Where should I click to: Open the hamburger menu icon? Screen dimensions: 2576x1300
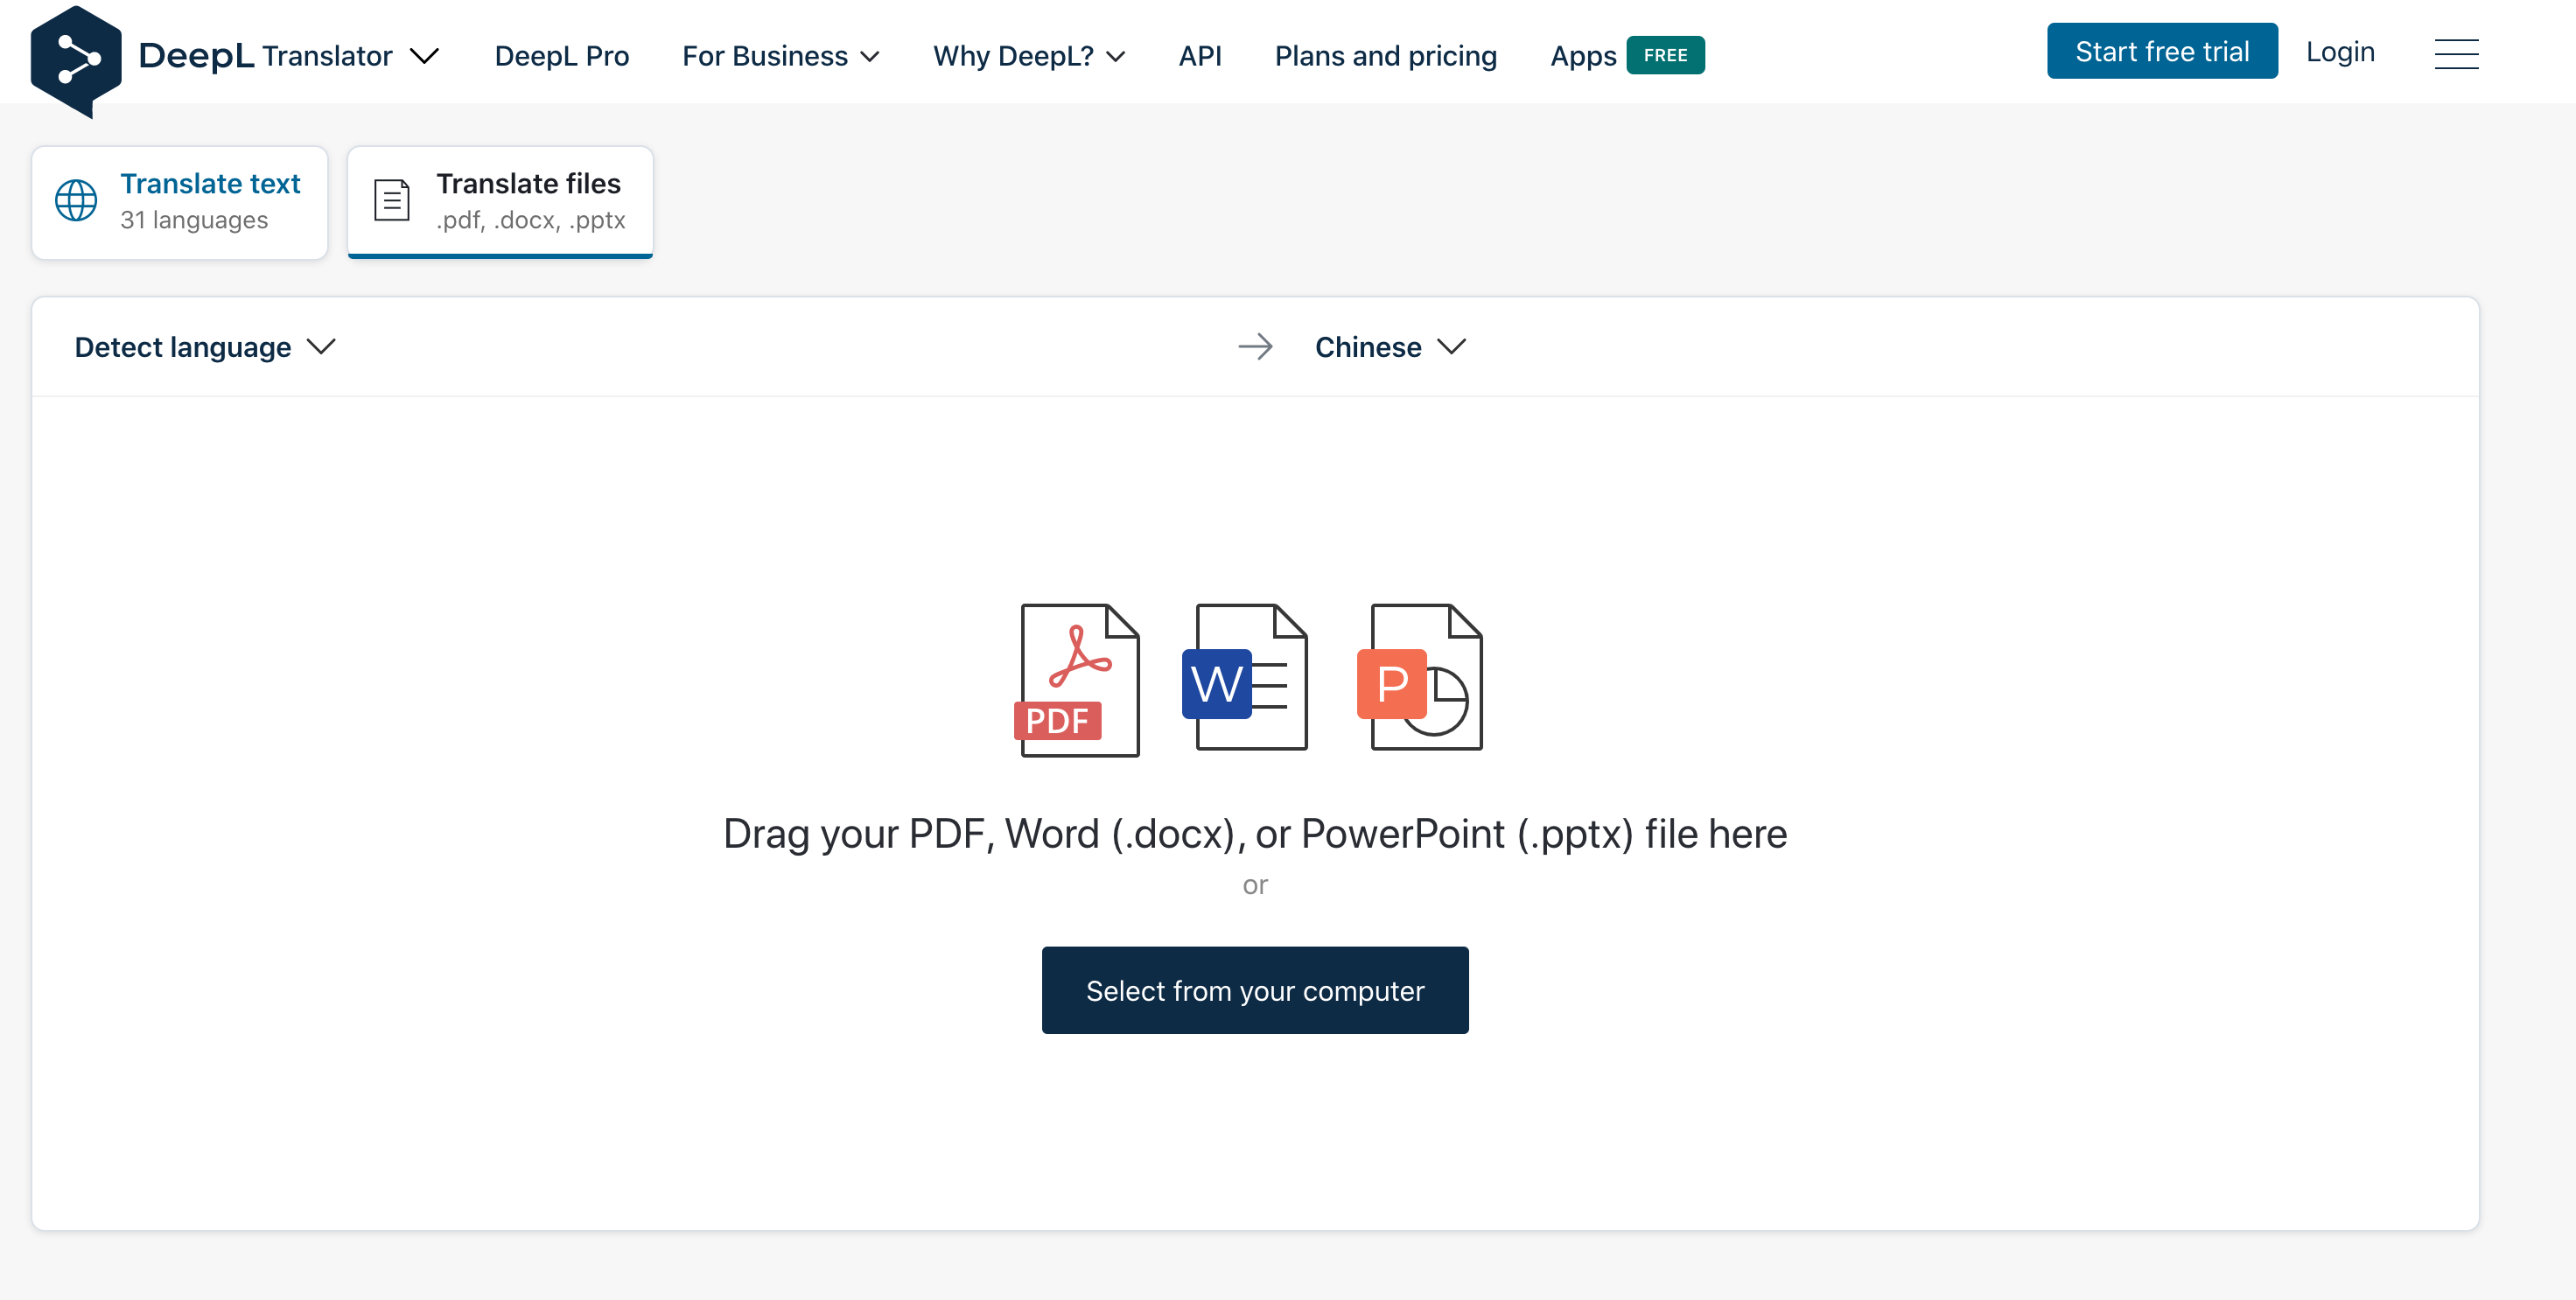click(x=2456, y=54)
